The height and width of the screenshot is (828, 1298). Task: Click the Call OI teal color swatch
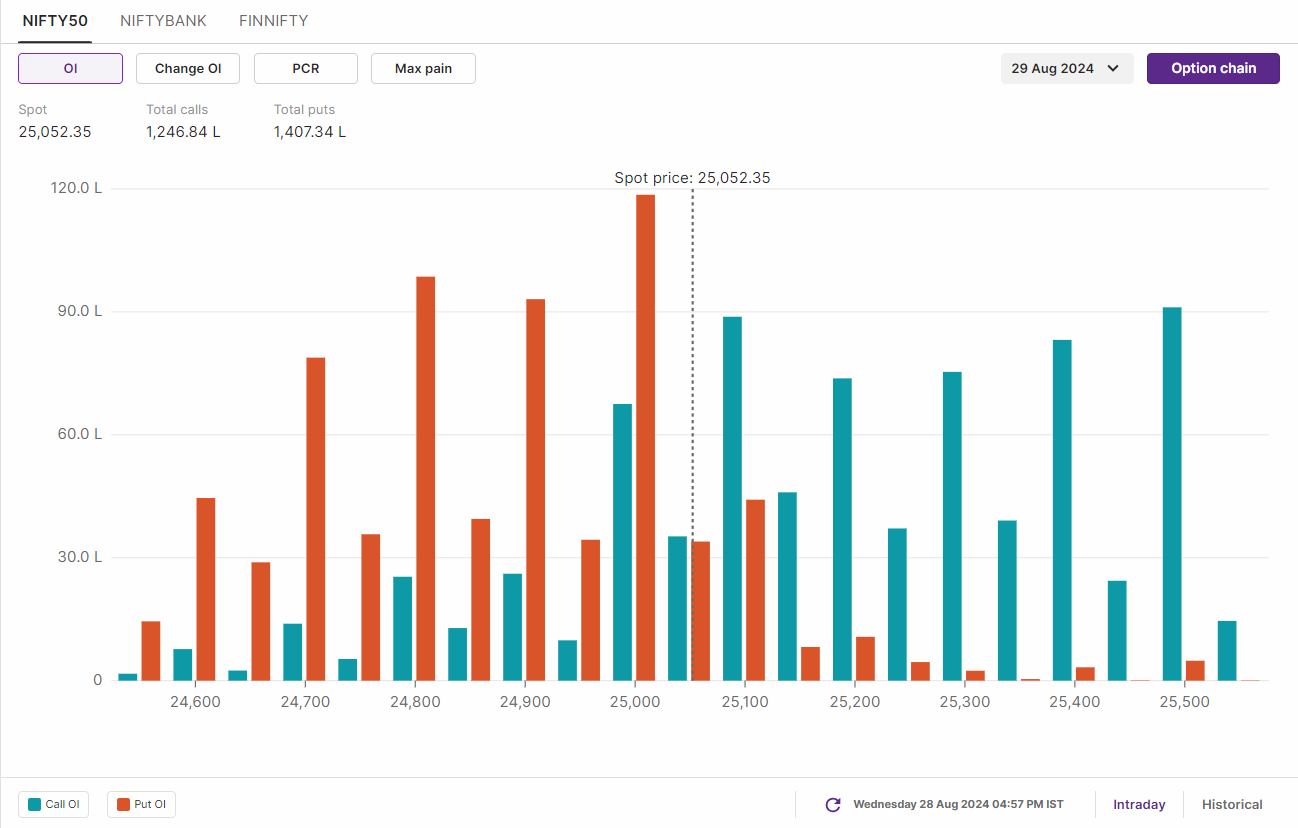pyautogui.click(x=35, y=805)
